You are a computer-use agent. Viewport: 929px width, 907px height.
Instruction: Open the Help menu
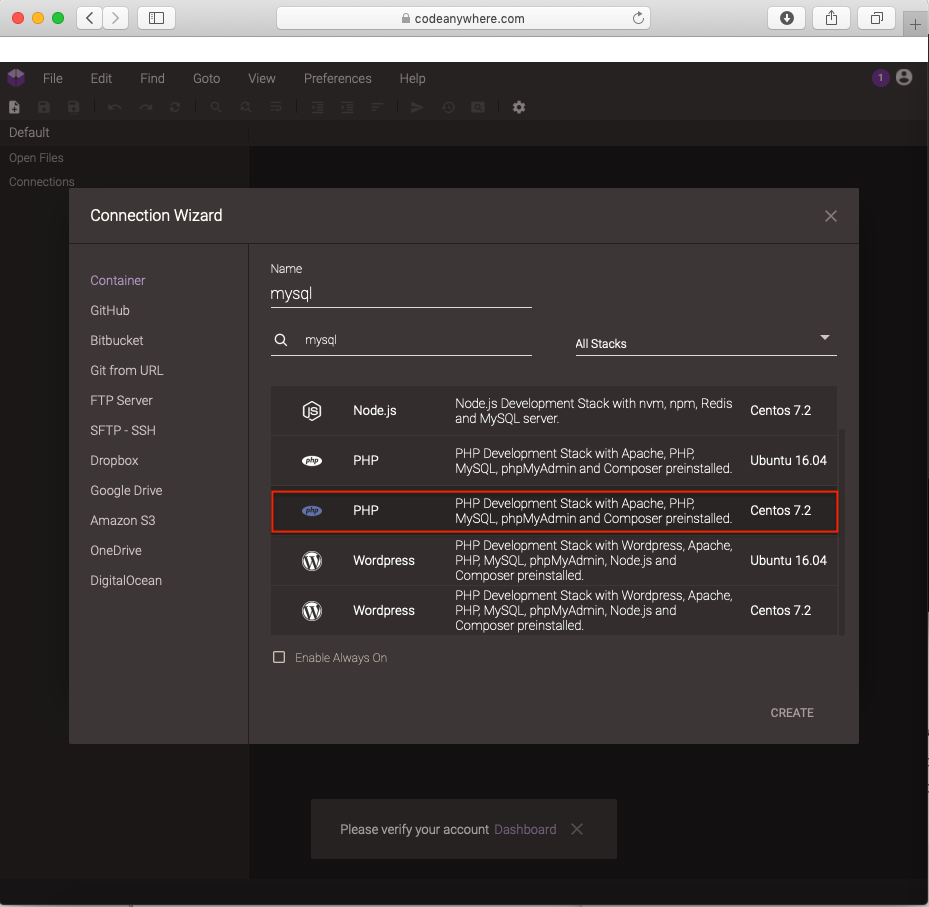412,78
